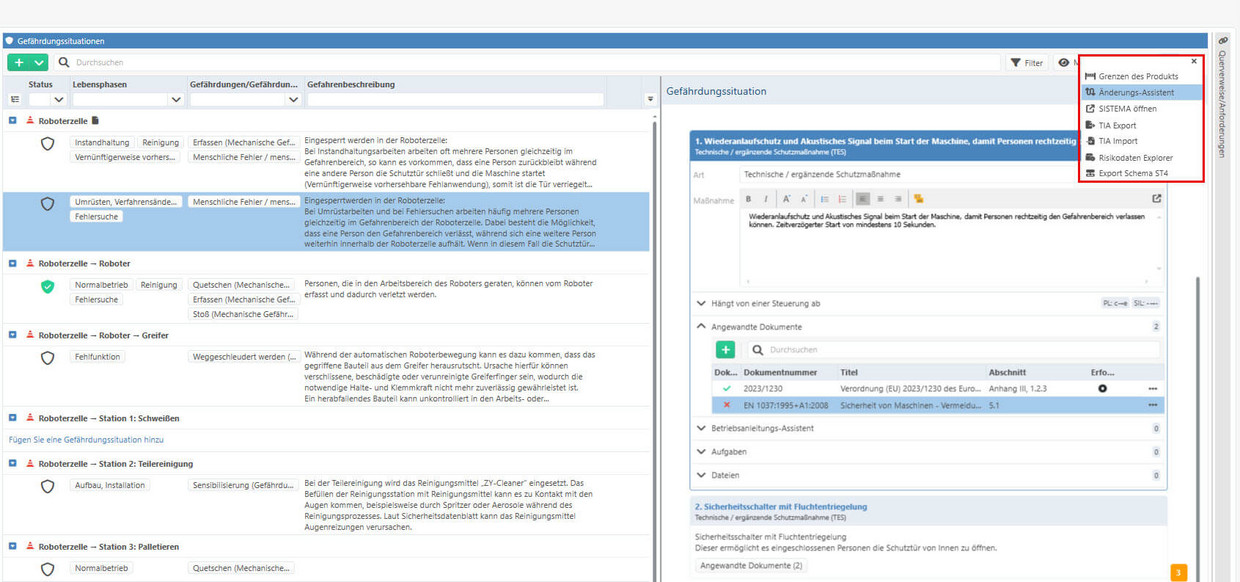Image resolution: width=1240 pixels, height=582 pixels.
Task: Increase font size in Maßnahme editor
Action: [786, 199]
